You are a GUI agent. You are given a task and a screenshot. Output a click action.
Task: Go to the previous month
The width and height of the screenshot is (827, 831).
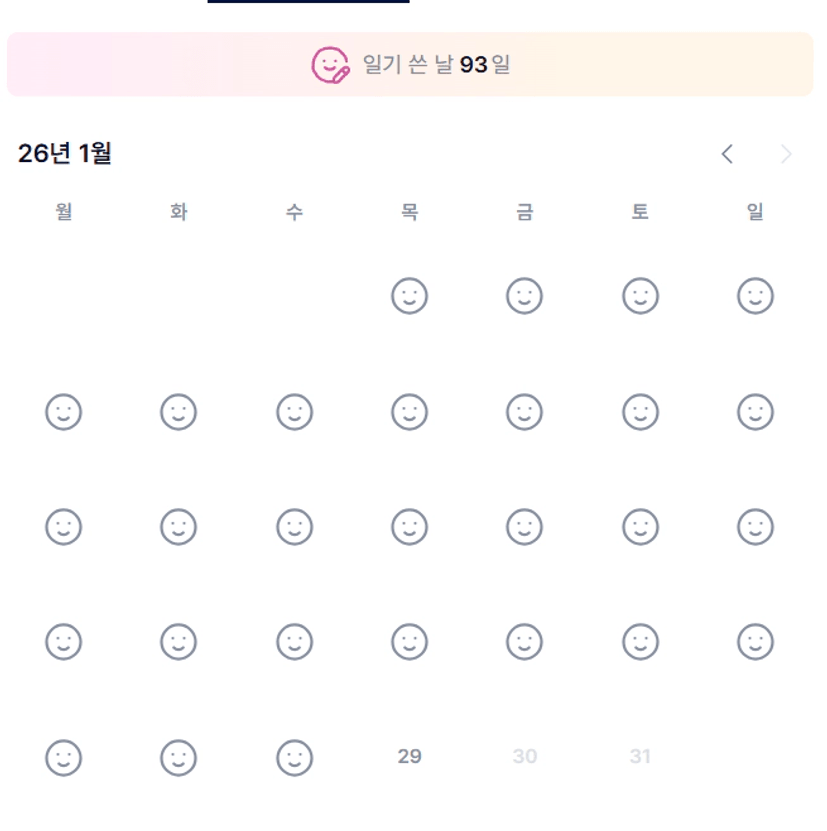[x=727, y=154]
